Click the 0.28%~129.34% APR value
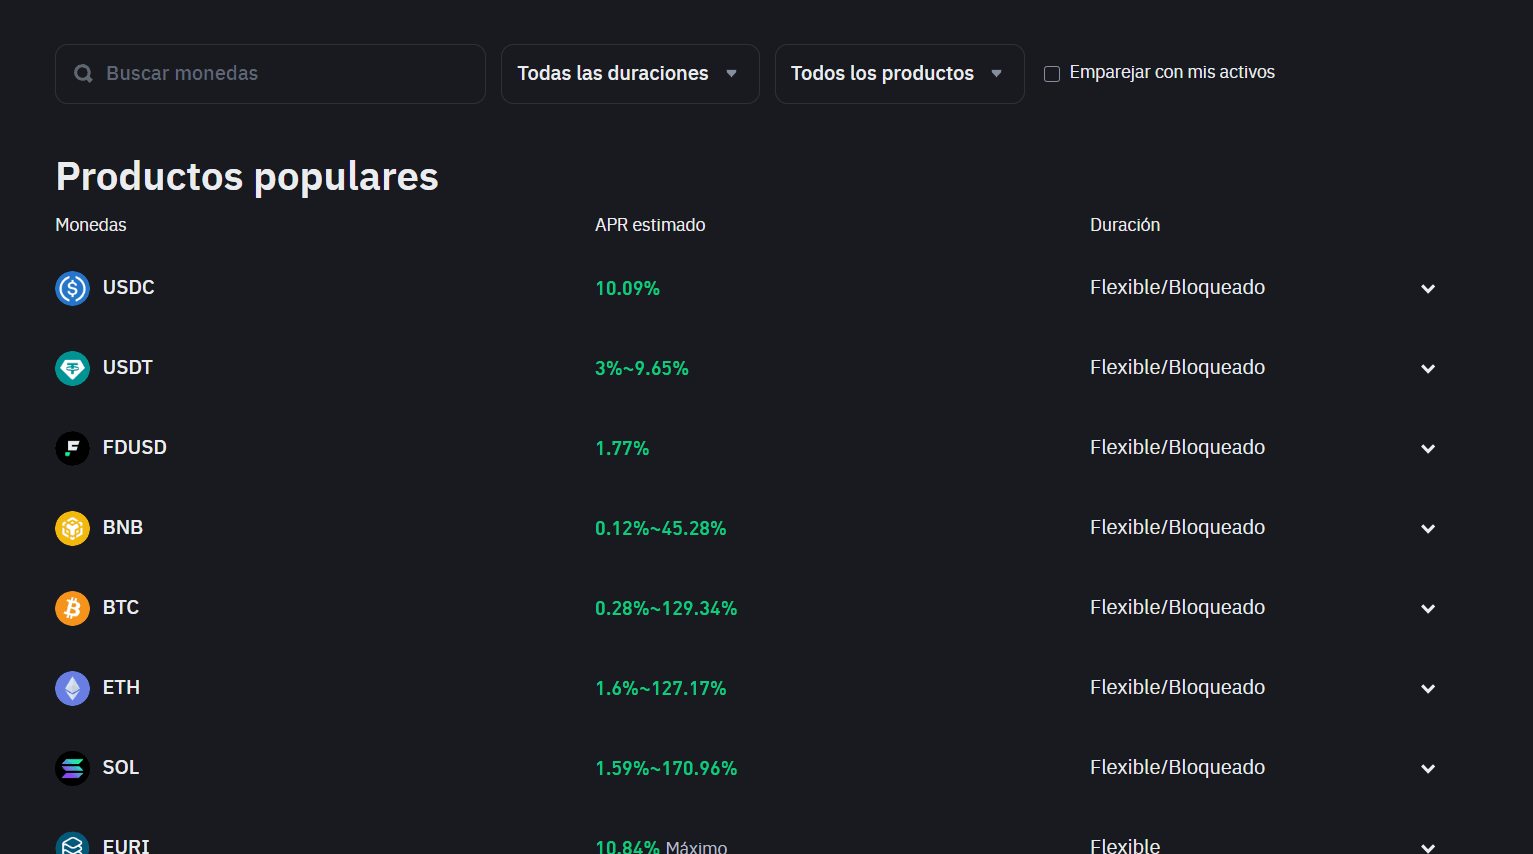 point(666,608)
